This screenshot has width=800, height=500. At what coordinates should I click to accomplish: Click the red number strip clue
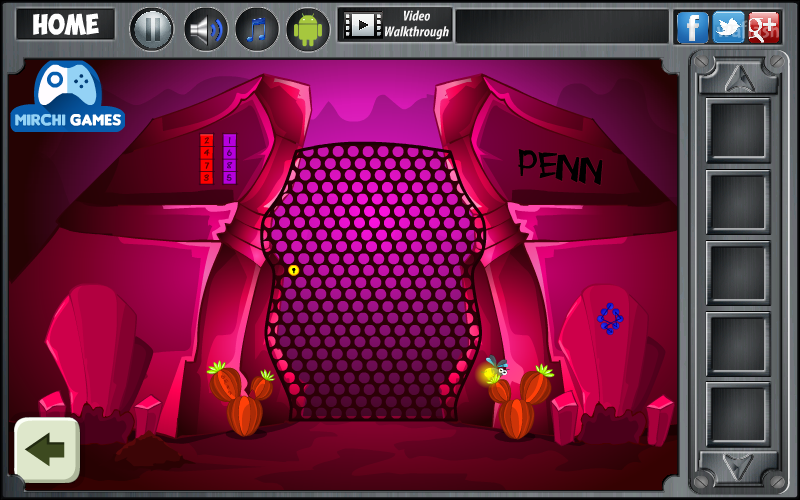coord(206,159)
